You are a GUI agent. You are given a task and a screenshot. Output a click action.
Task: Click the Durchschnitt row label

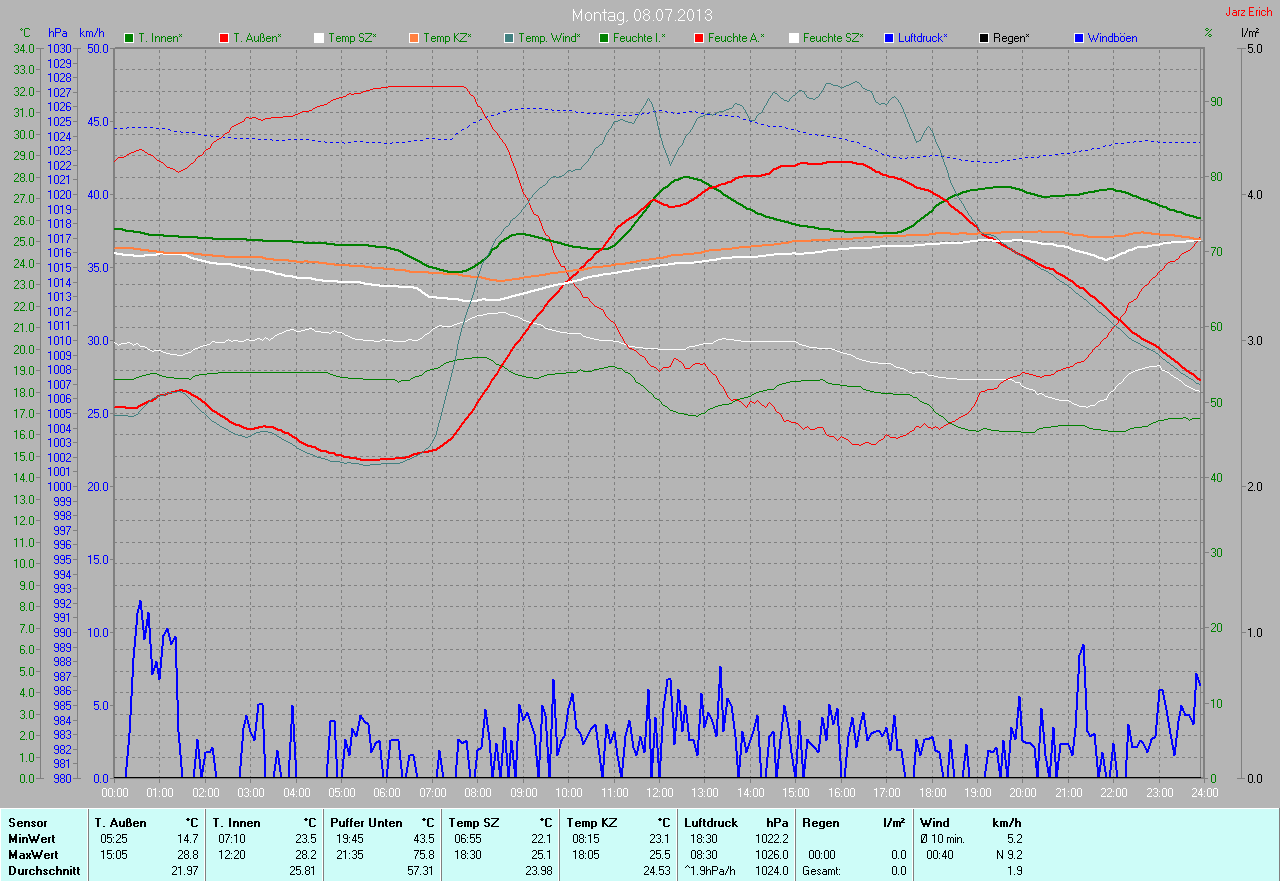coord(43,871)
